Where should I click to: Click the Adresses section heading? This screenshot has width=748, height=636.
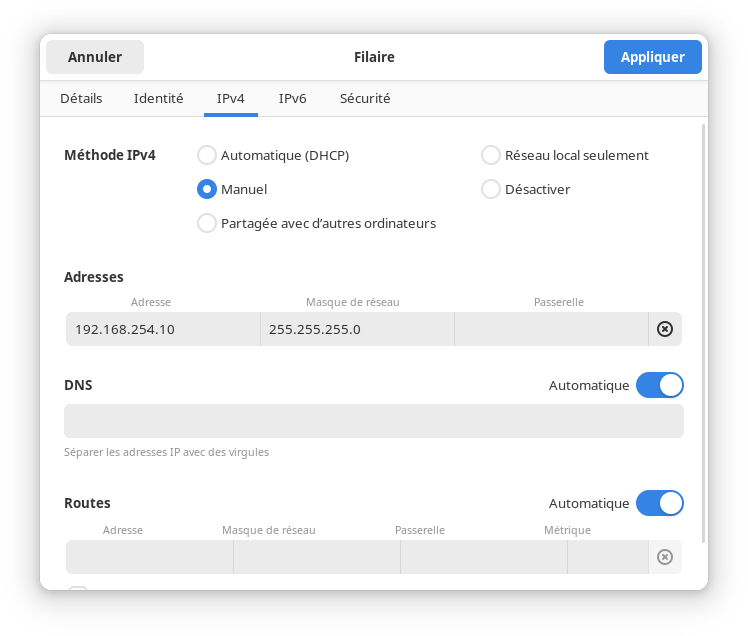[94, 277]
